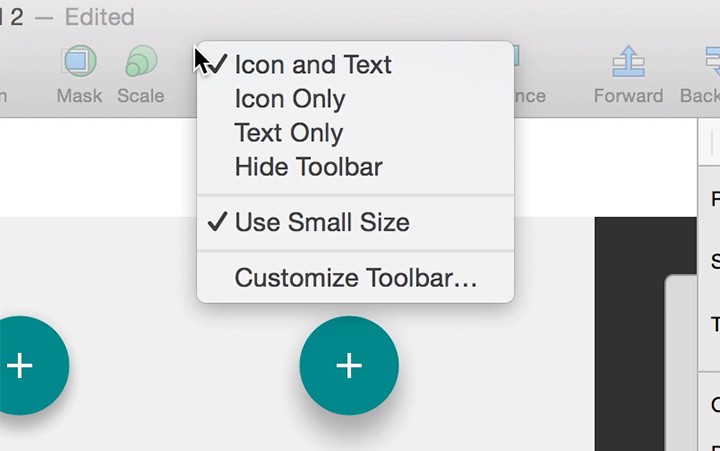
Task: Select the Scale tool icon
Action: [x=141, y=61]
